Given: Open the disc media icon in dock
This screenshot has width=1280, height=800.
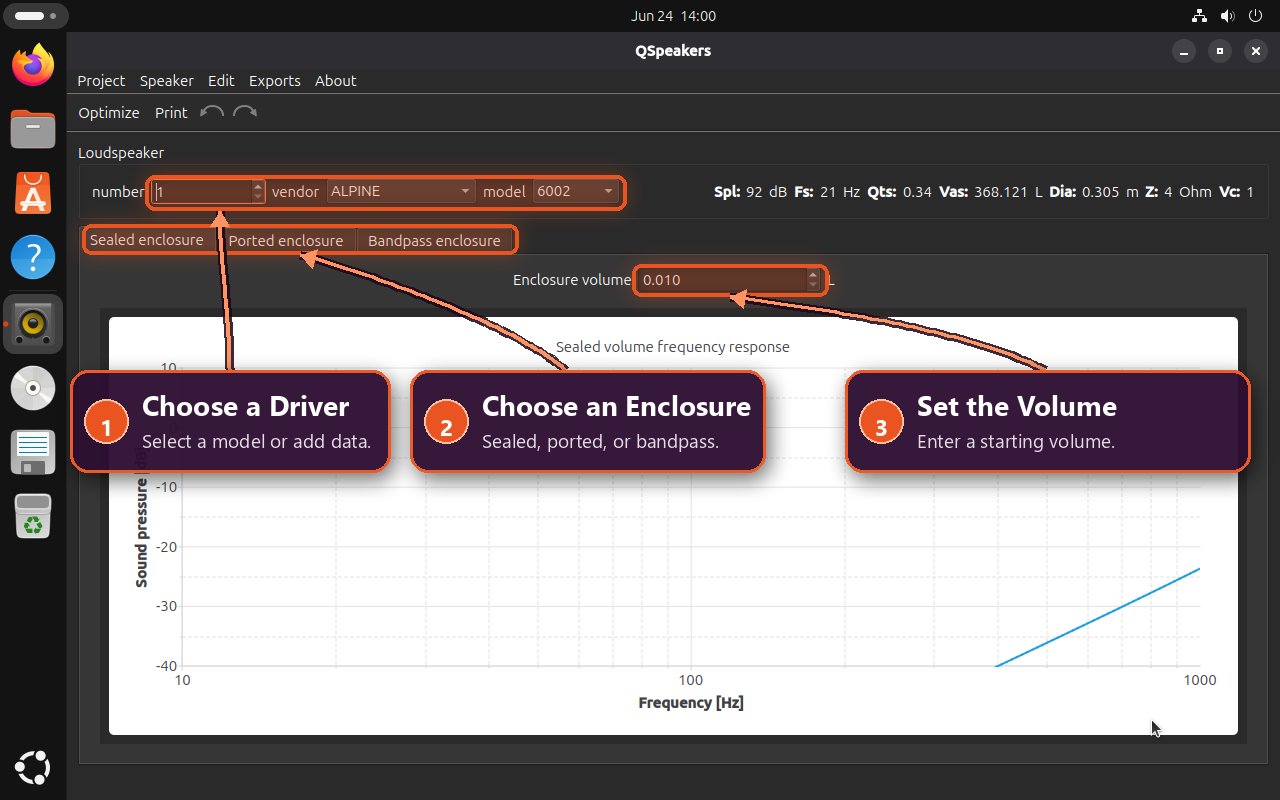Looking at the screenshot, I should tap(33, 388).
